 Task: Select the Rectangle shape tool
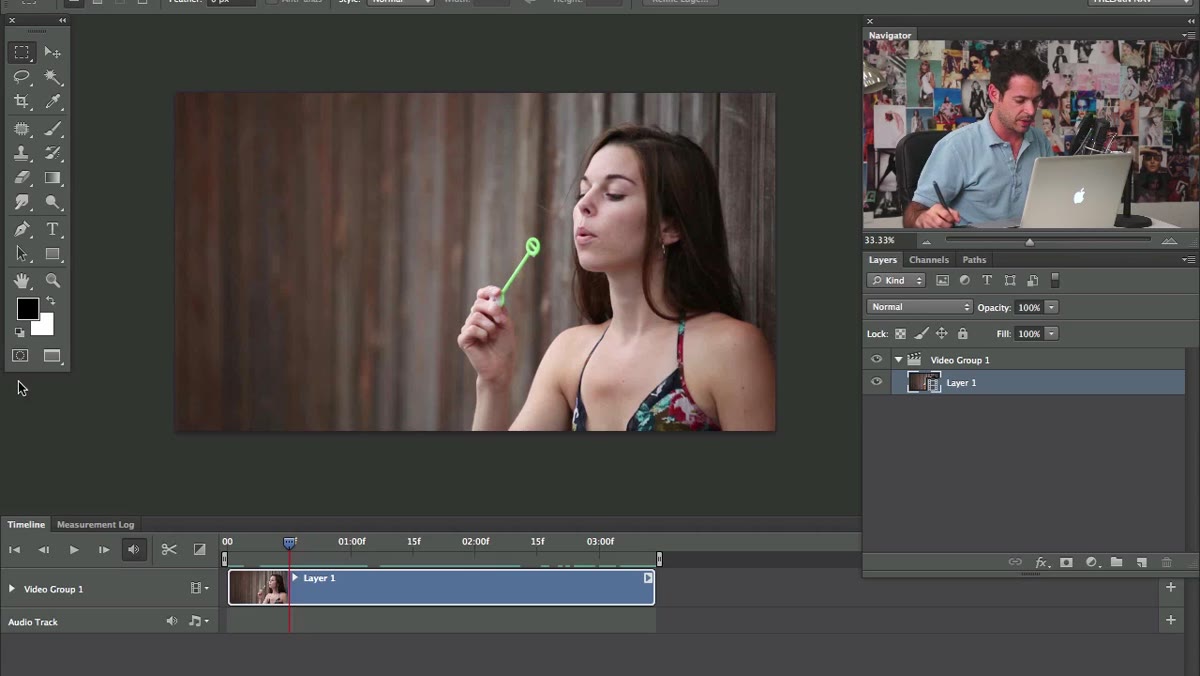click(53, 254)
